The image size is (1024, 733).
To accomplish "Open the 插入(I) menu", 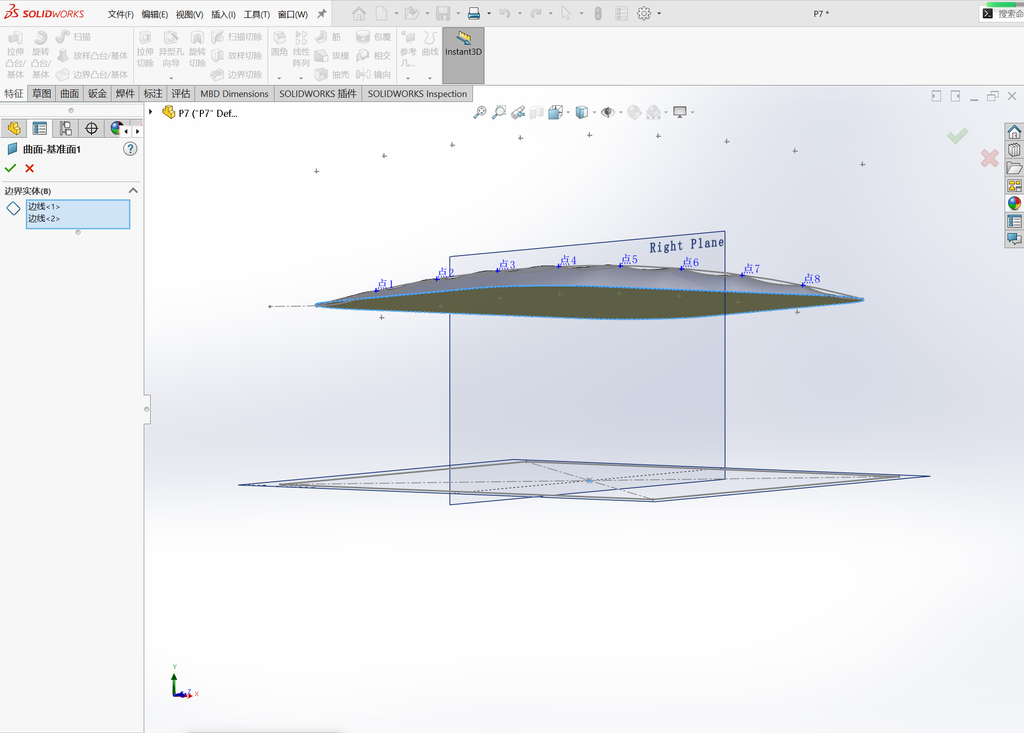I will click(223, 14).
